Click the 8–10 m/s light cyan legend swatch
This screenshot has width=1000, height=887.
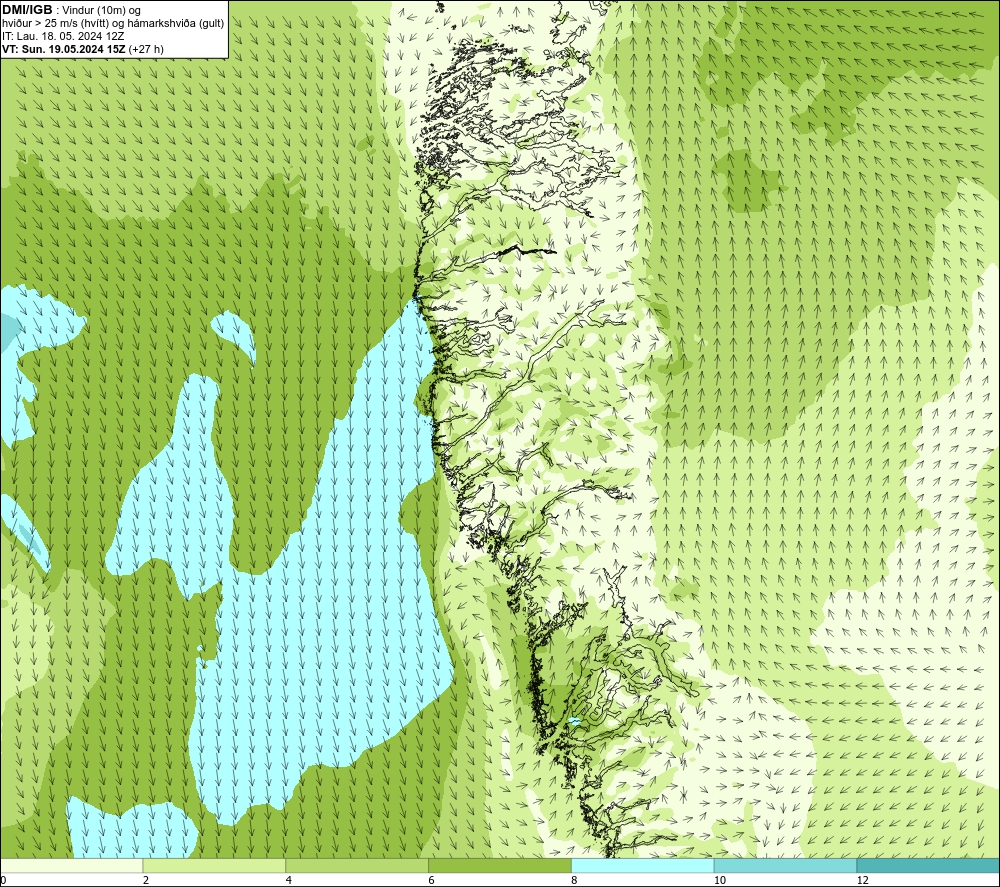click(642, 865)
